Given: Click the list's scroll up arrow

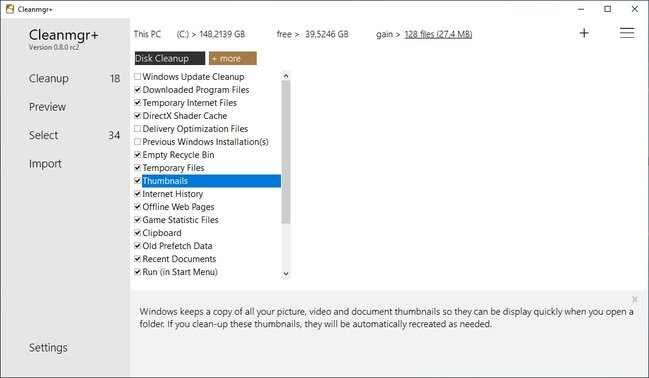Looking at the screenshot, I should (x=286, y=76).
